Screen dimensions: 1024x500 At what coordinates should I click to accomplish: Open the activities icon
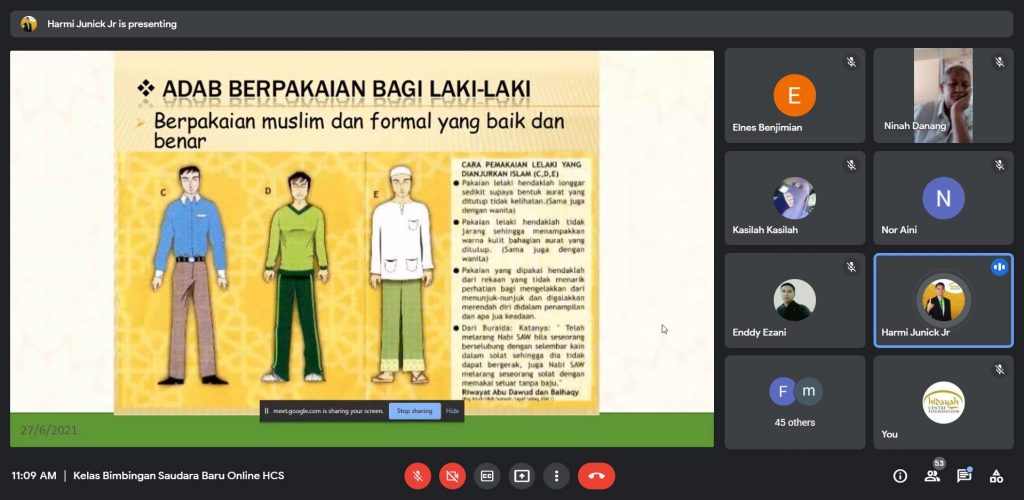[996, 476]
